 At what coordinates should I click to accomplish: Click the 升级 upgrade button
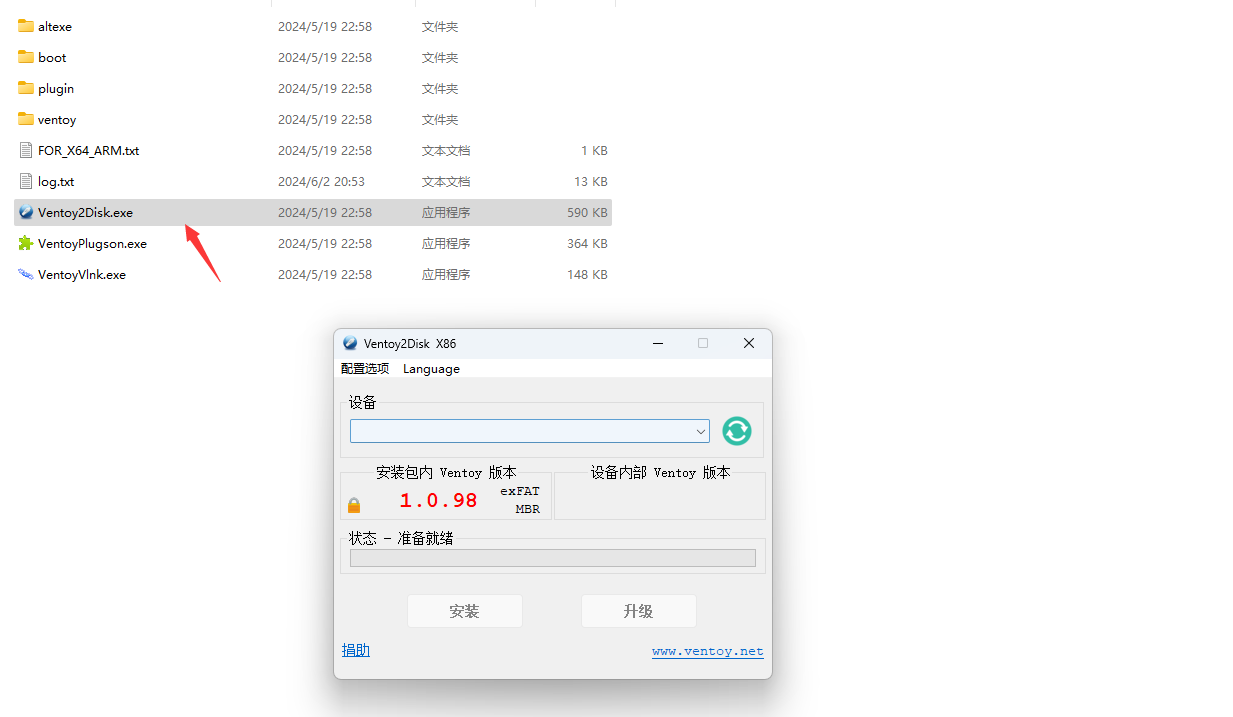(x=639, y=611)
